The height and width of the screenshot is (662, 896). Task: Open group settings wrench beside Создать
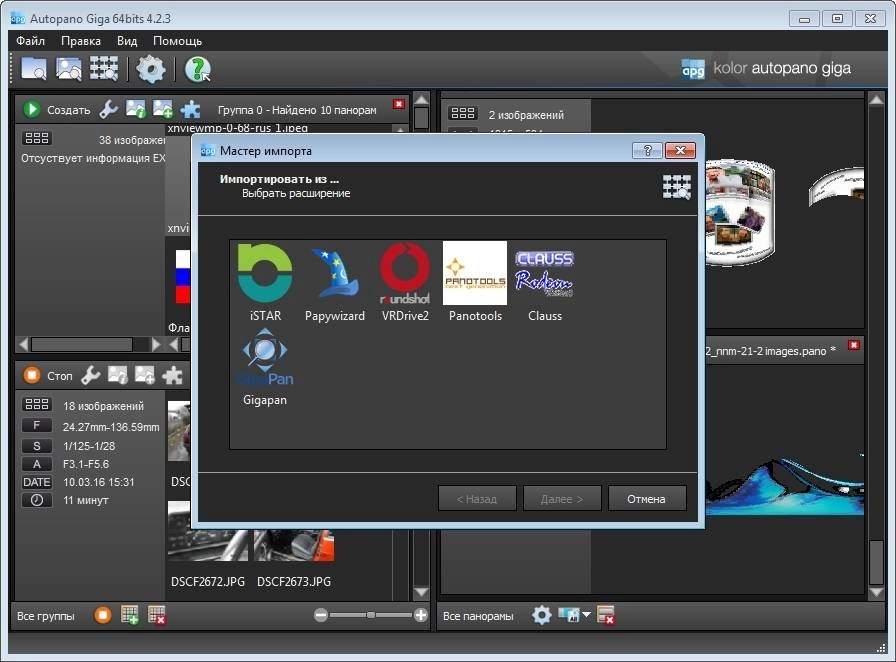[108, 109]
